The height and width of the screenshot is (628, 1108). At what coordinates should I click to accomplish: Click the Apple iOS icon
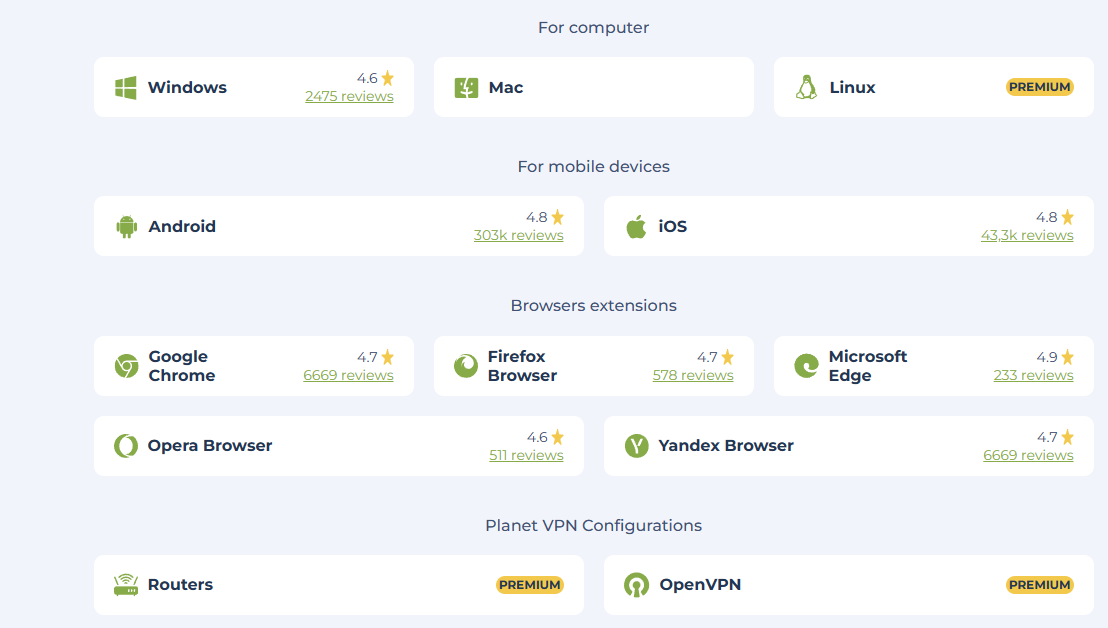point(636,227)
